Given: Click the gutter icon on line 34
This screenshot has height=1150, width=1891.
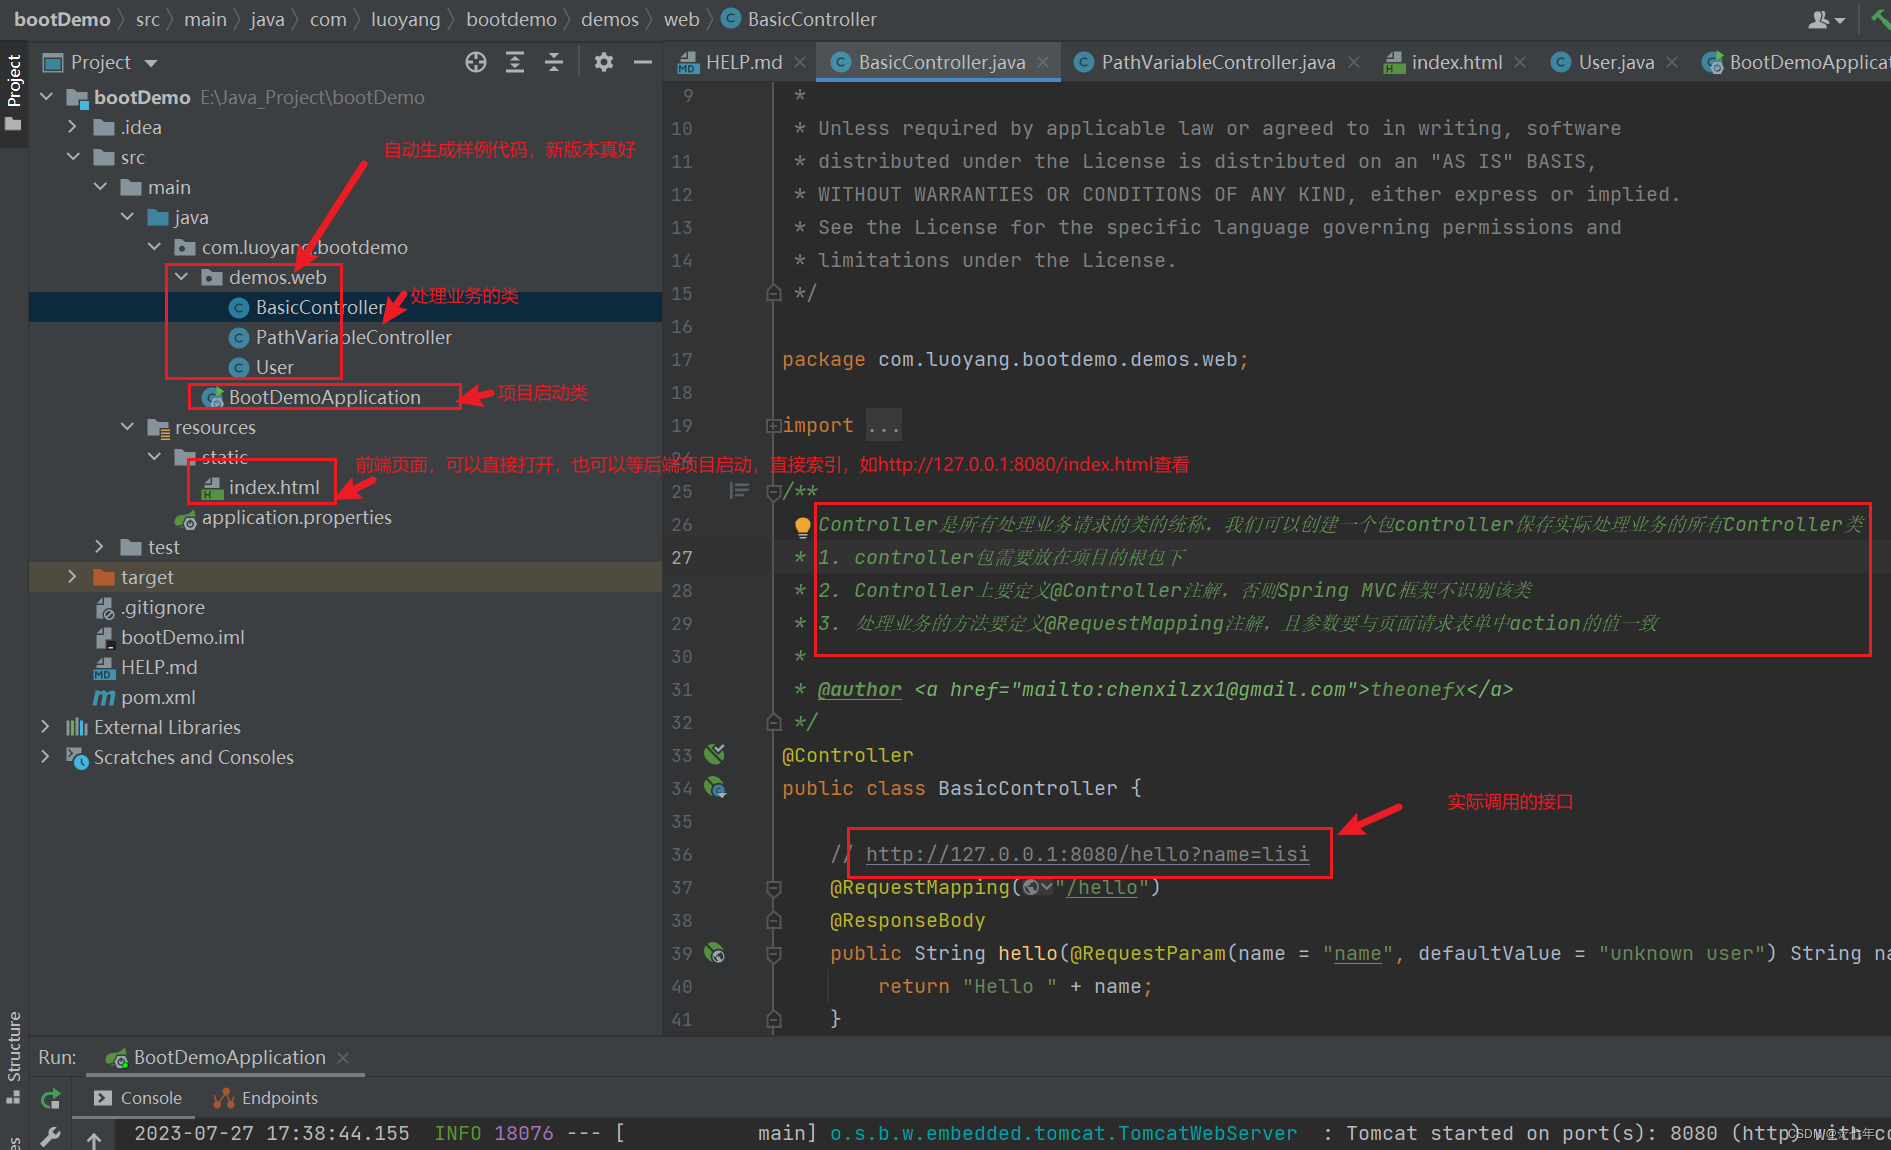Looking at the screenshot, I should pyautogui.click(x=715, y=787).
